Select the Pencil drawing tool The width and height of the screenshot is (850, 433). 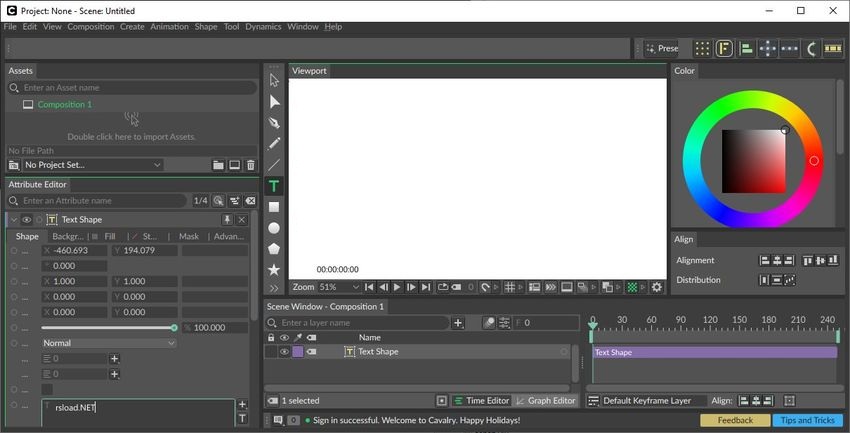click(x=274, y=143)
